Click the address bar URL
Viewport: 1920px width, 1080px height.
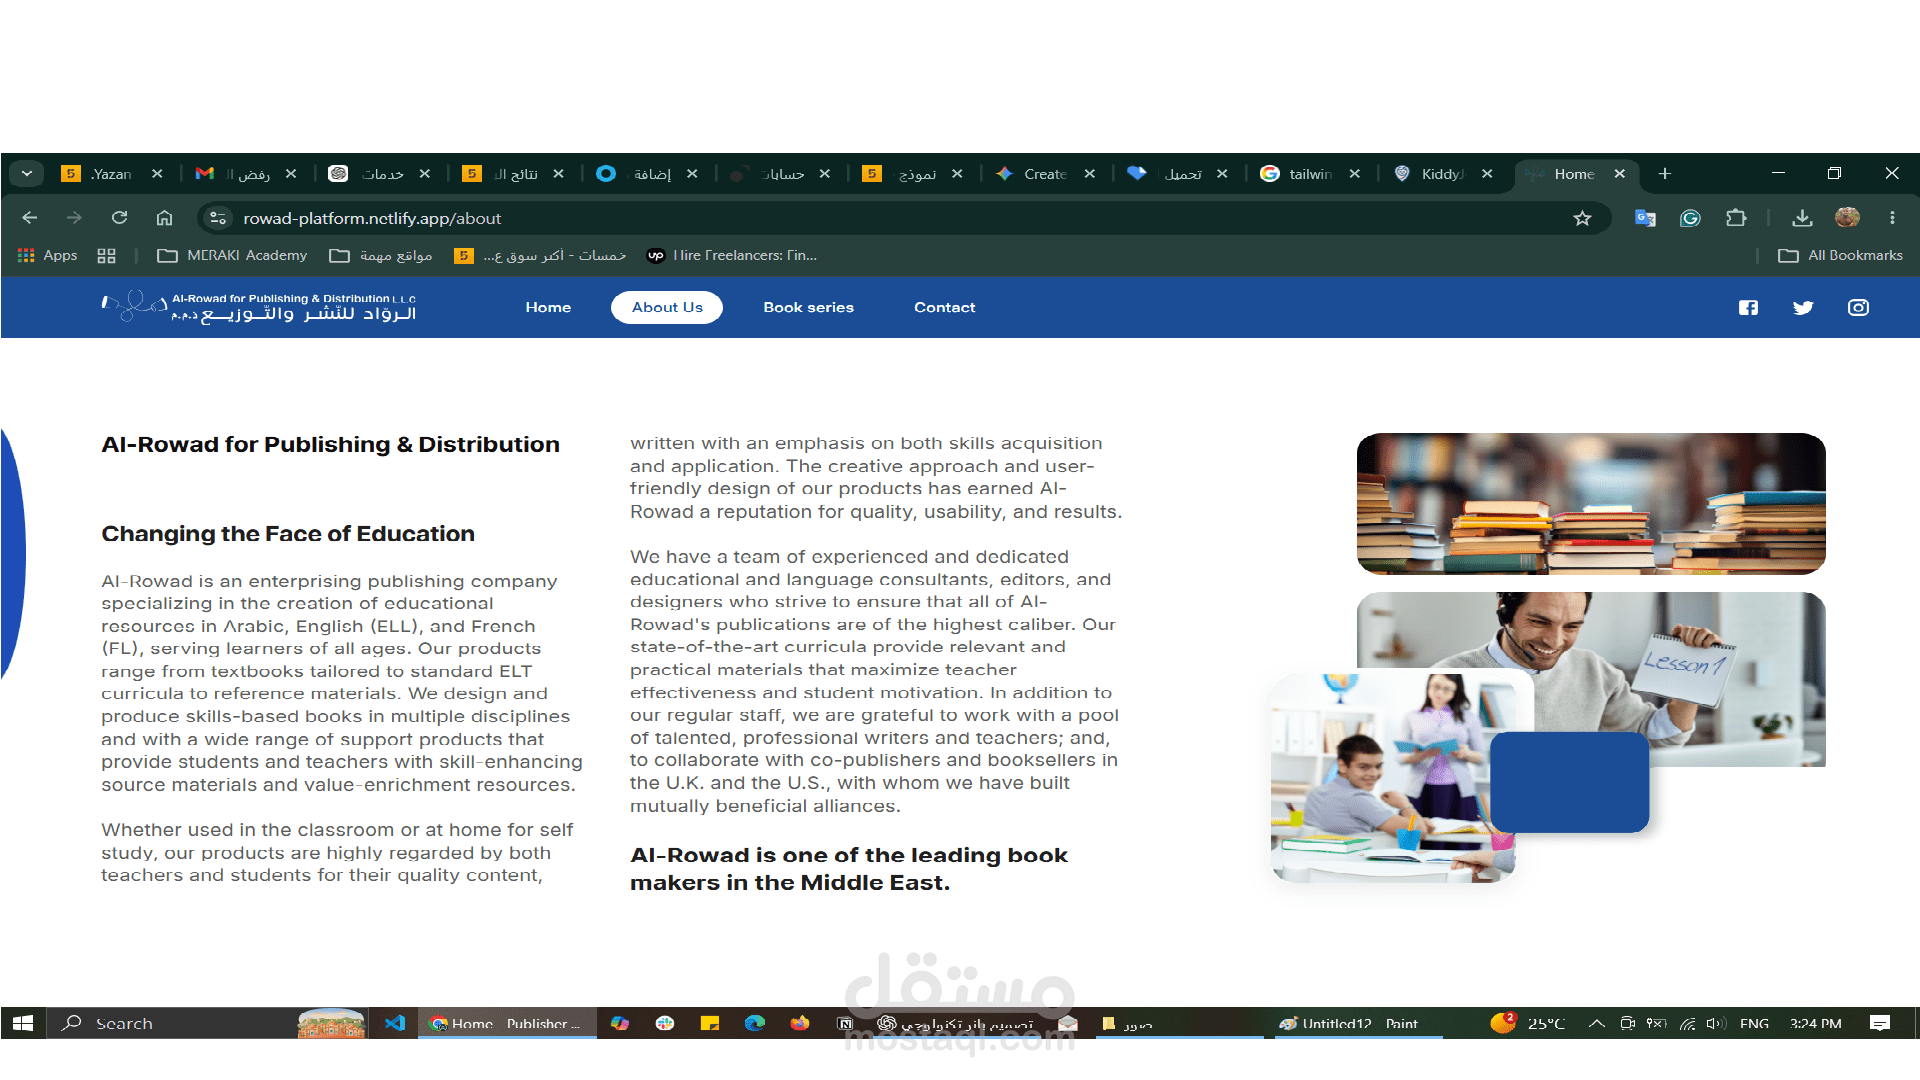372,218
